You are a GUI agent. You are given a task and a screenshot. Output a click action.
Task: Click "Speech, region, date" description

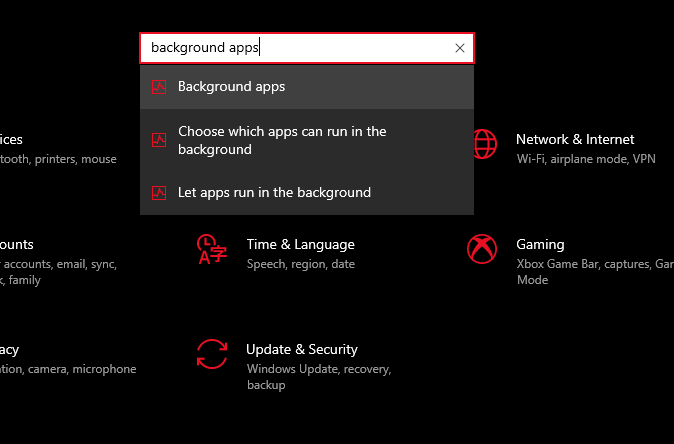tap(301, 264)
